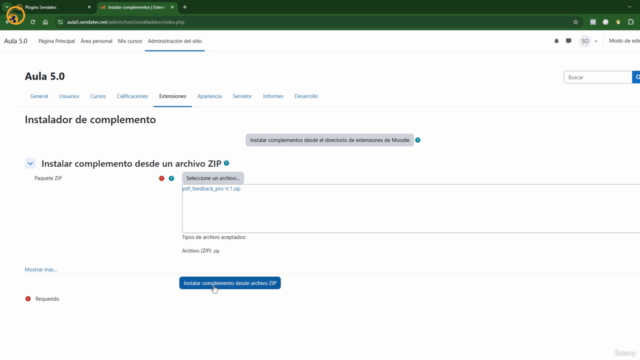Close the Plugins Sendatec browser tab
The height and width of the screenshot is (360, 640).
[89, 7]
